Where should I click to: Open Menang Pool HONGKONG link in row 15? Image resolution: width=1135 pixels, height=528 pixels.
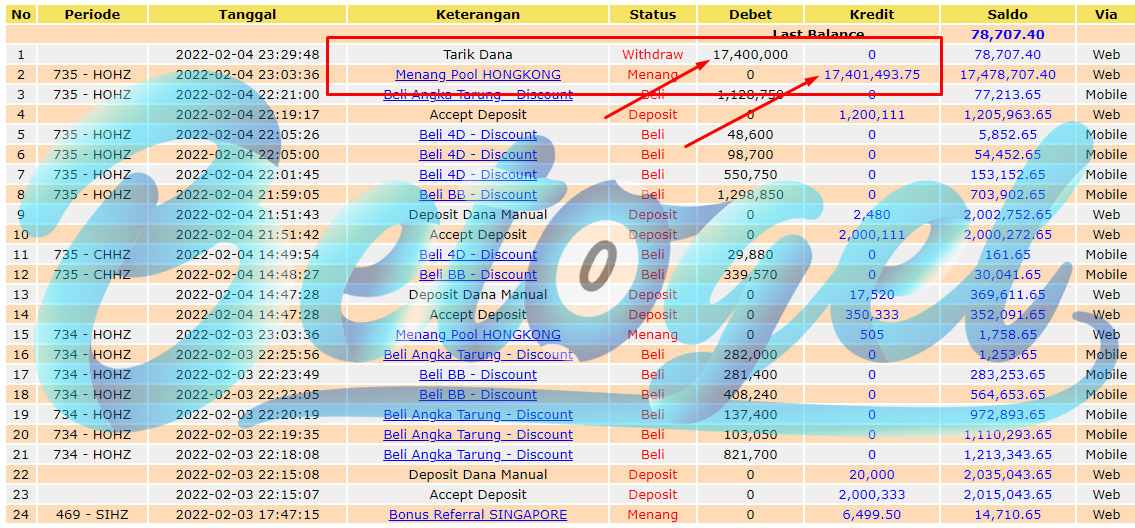click(x=478, y=335)
